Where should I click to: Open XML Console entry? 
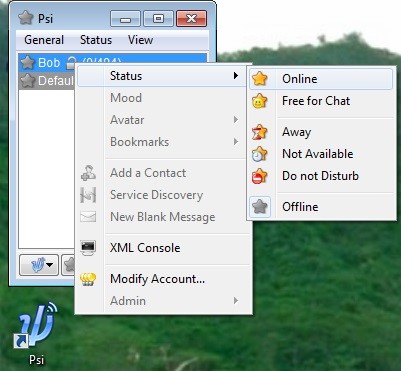(x=163, y=248)
